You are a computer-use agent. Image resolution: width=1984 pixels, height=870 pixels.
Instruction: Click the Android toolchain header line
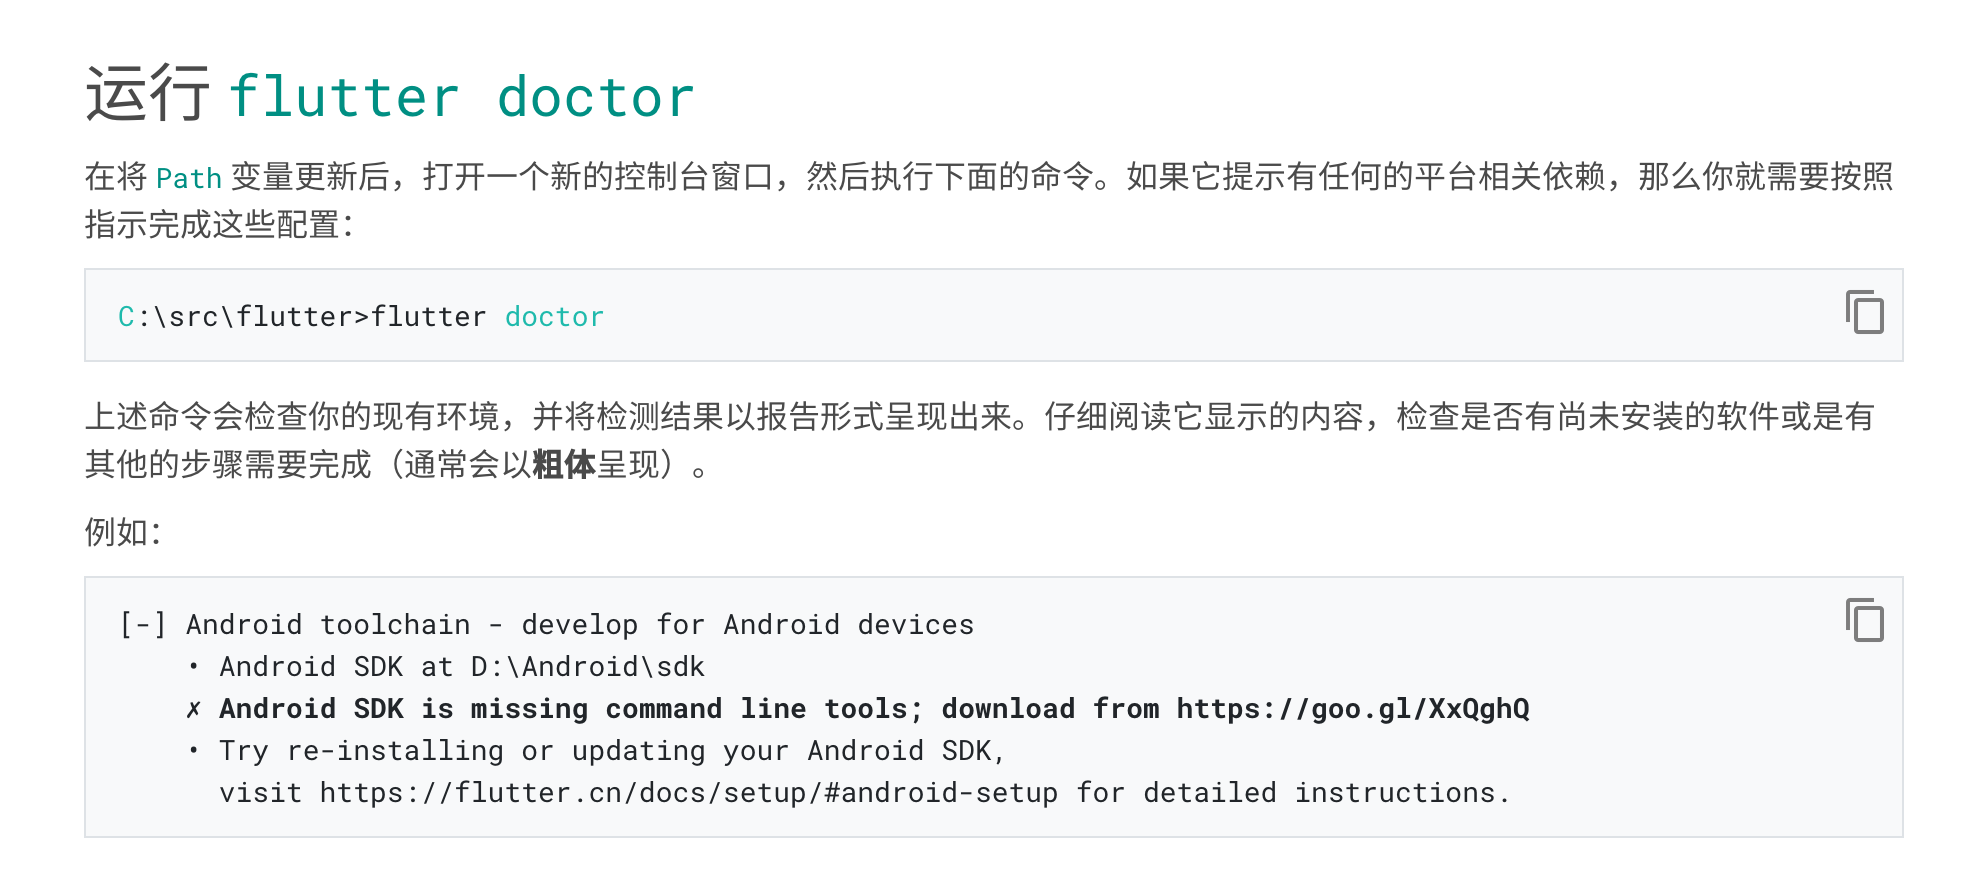546,625
